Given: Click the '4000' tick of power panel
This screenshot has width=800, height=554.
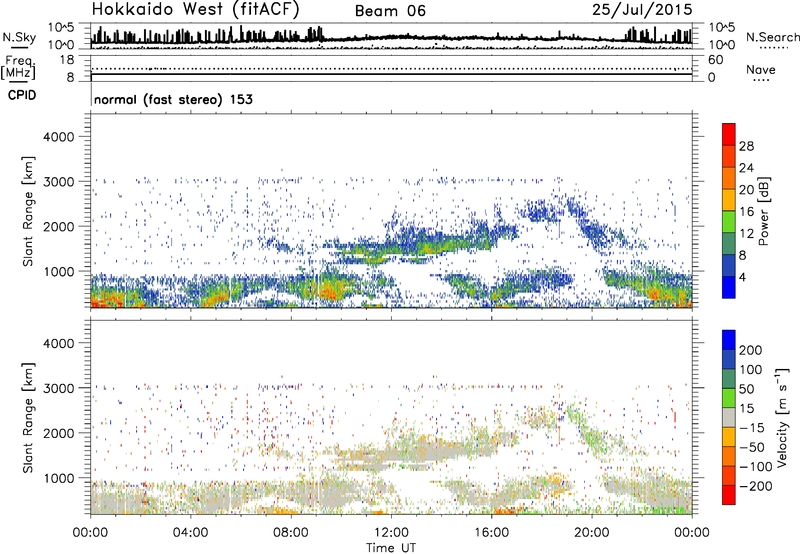Looking at the screenshot, I should 59,137.
